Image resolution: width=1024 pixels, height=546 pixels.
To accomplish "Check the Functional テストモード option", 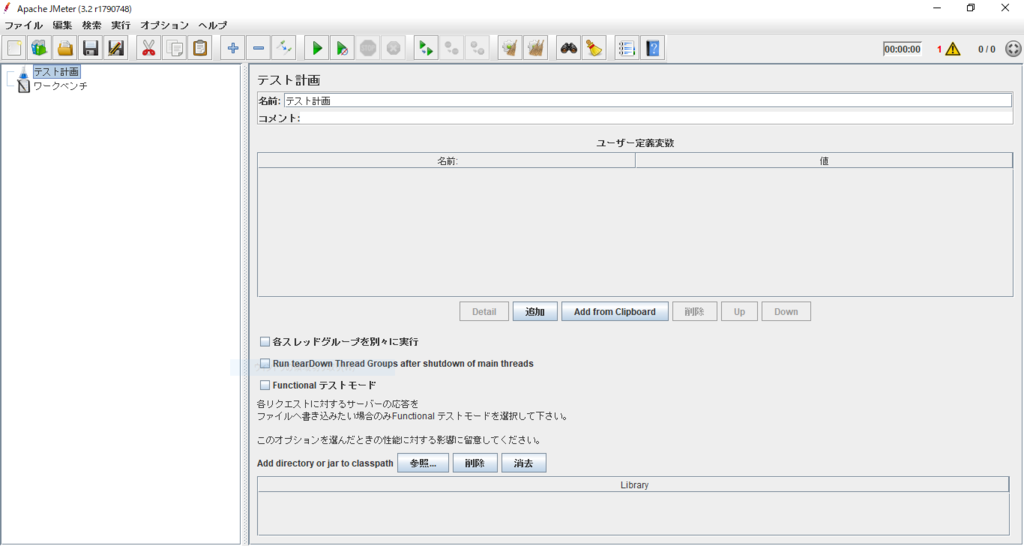I will 264,385.
